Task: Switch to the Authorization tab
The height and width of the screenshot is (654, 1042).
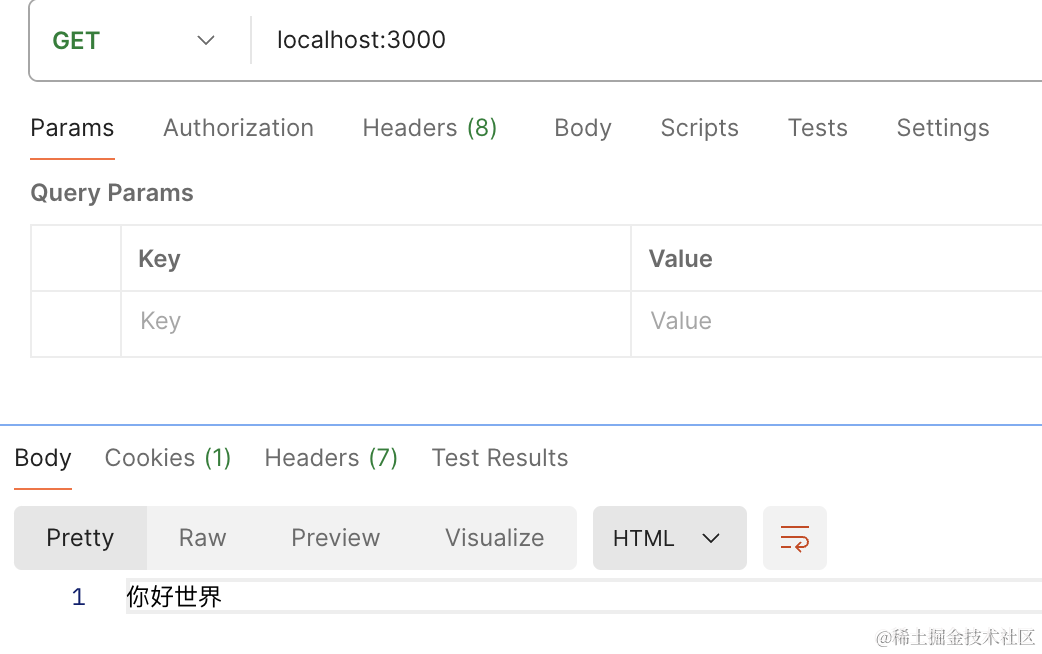Action: (x=238, y=128)
